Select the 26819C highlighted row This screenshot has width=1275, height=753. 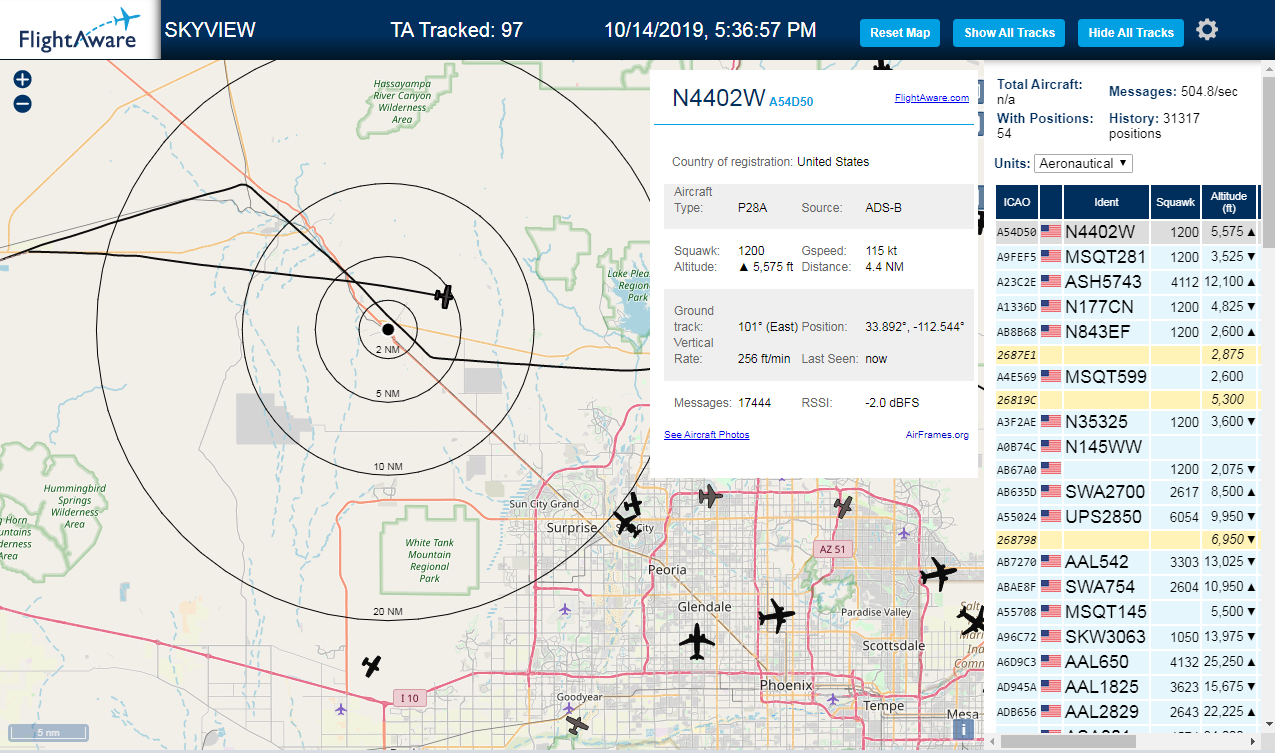1127,400
